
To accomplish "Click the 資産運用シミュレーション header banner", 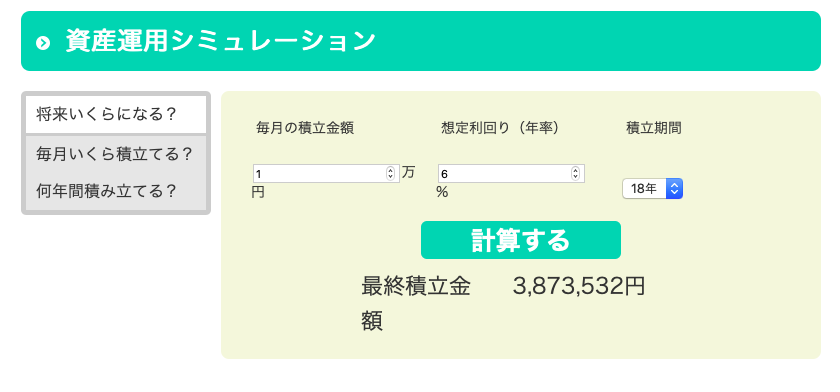I will click(421, 41).
